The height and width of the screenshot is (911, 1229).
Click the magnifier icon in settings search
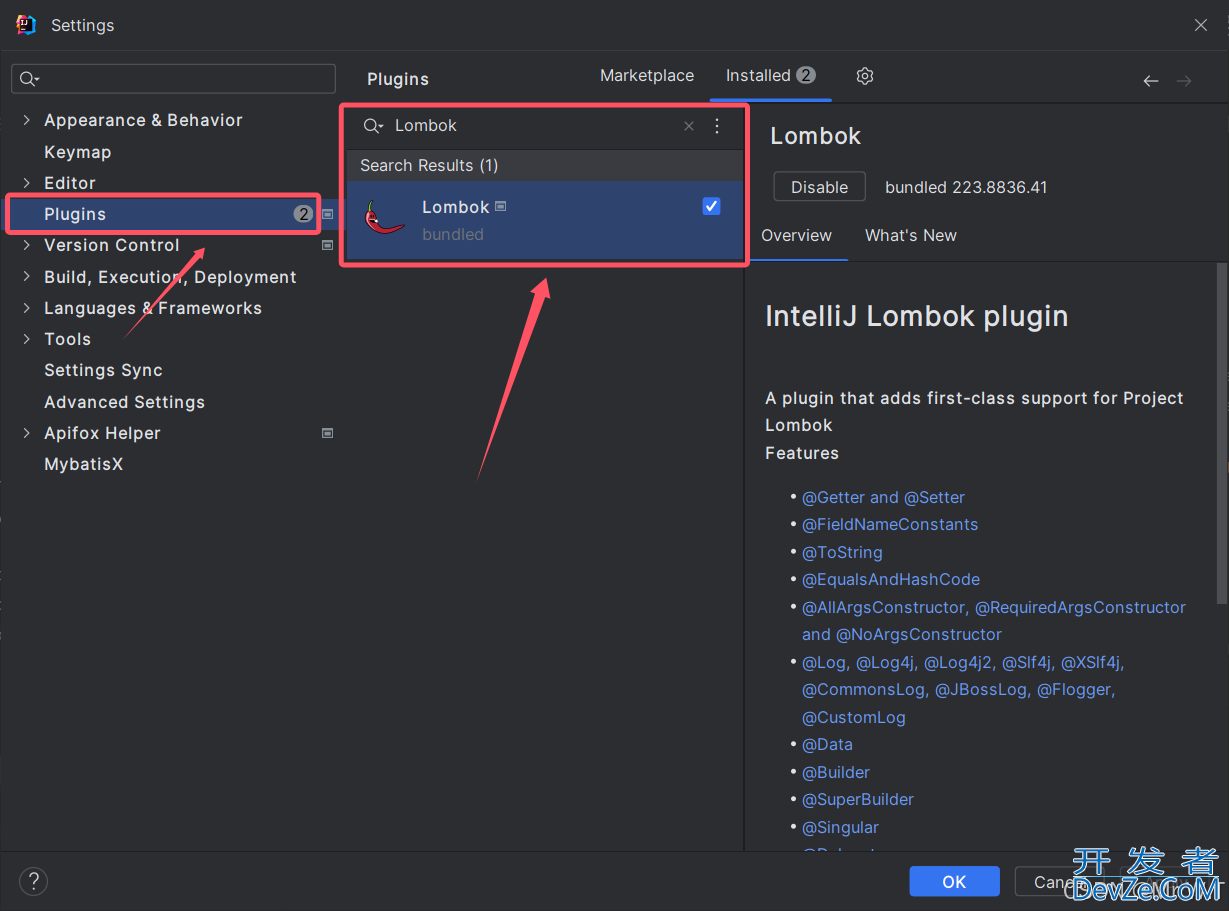(x=29, y=79)
